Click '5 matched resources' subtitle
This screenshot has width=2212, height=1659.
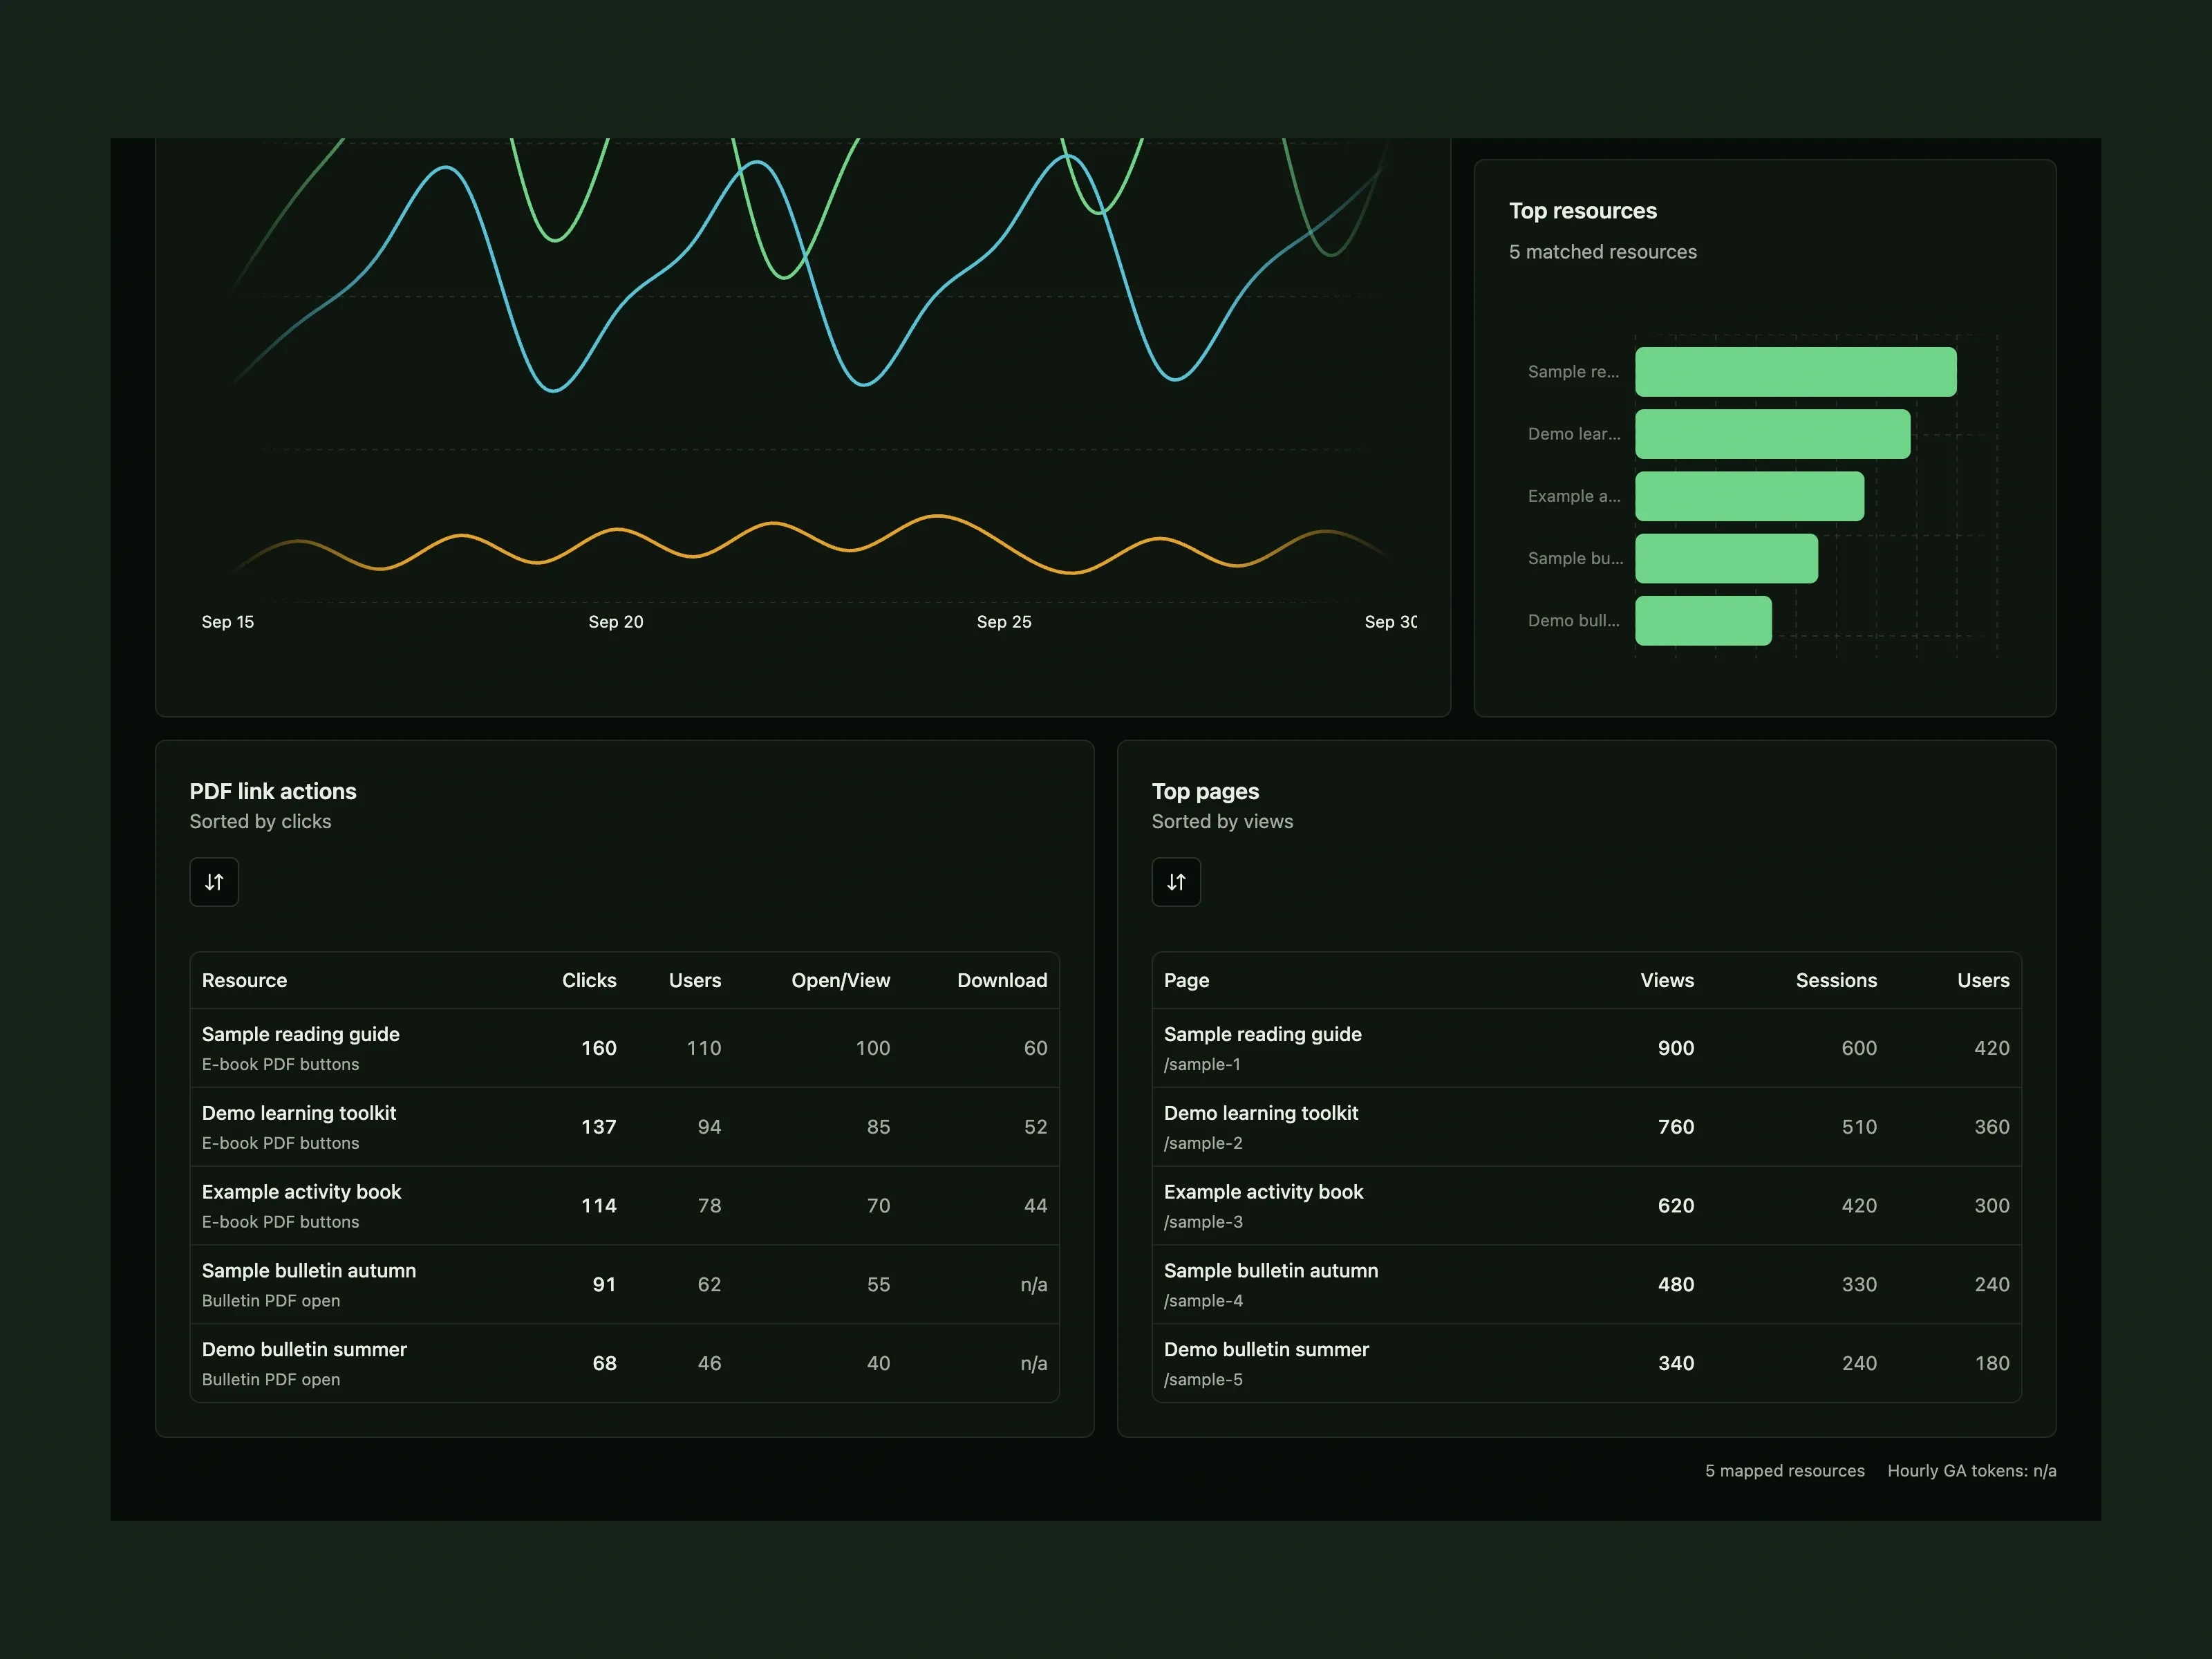(x=1603, y=252)
